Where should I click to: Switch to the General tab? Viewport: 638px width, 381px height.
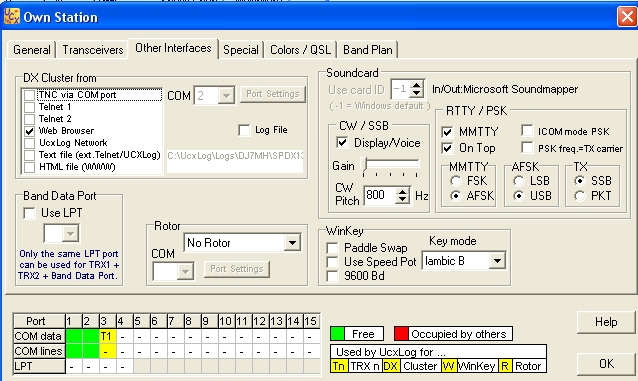[x=32, y=50]
